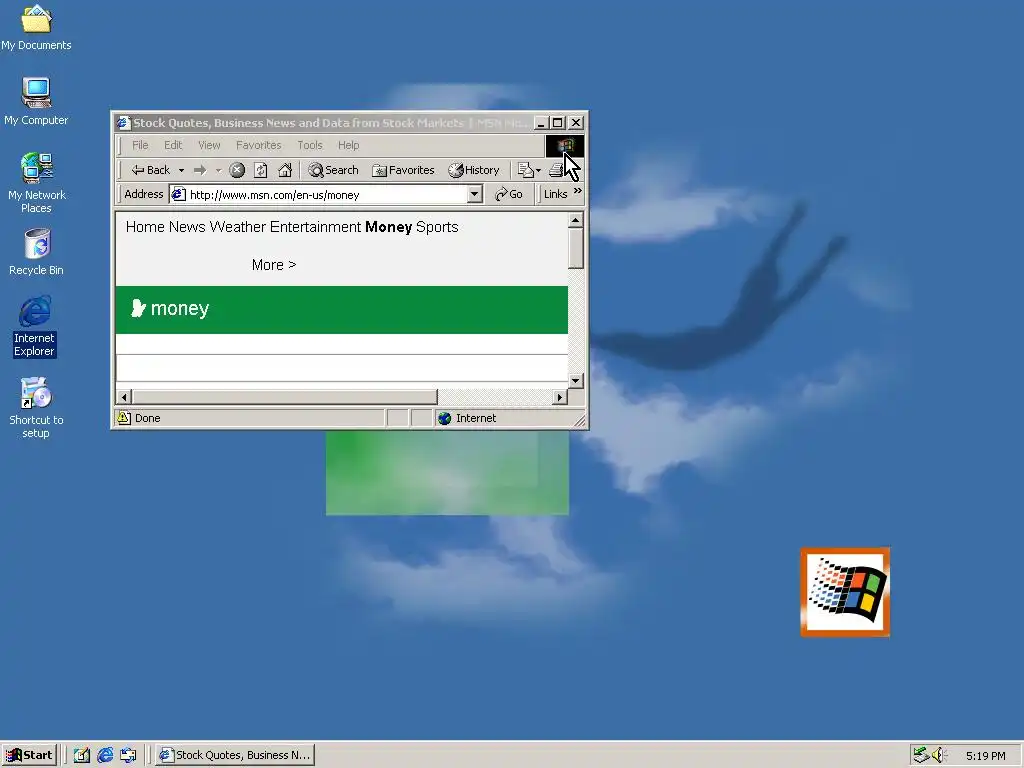Select the Internet Explorer desktop icon
The image size is (1024, 768).
tap(35, 327)
